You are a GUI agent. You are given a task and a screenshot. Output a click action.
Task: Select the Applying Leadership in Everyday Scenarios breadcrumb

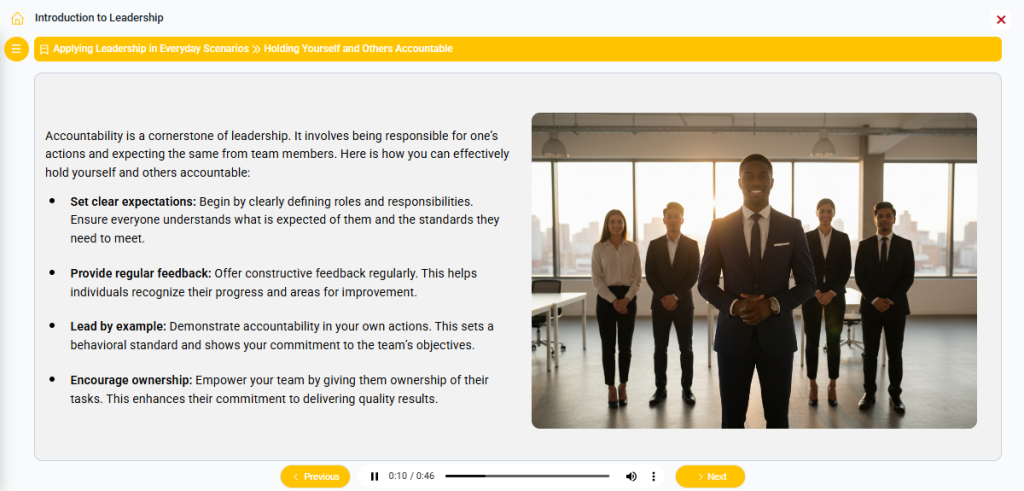[x=151, y=49]
